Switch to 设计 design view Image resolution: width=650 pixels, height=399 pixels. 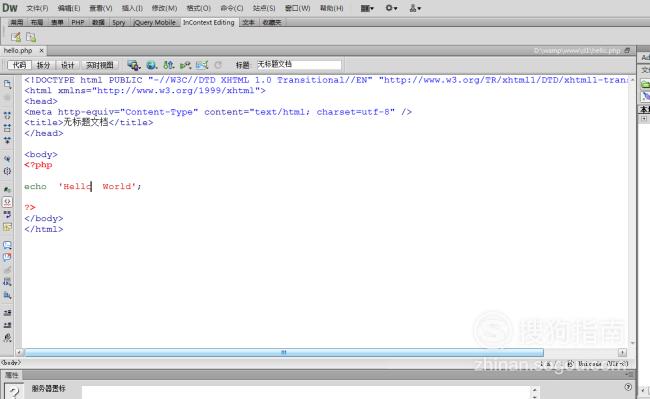(x=68, y=65)
